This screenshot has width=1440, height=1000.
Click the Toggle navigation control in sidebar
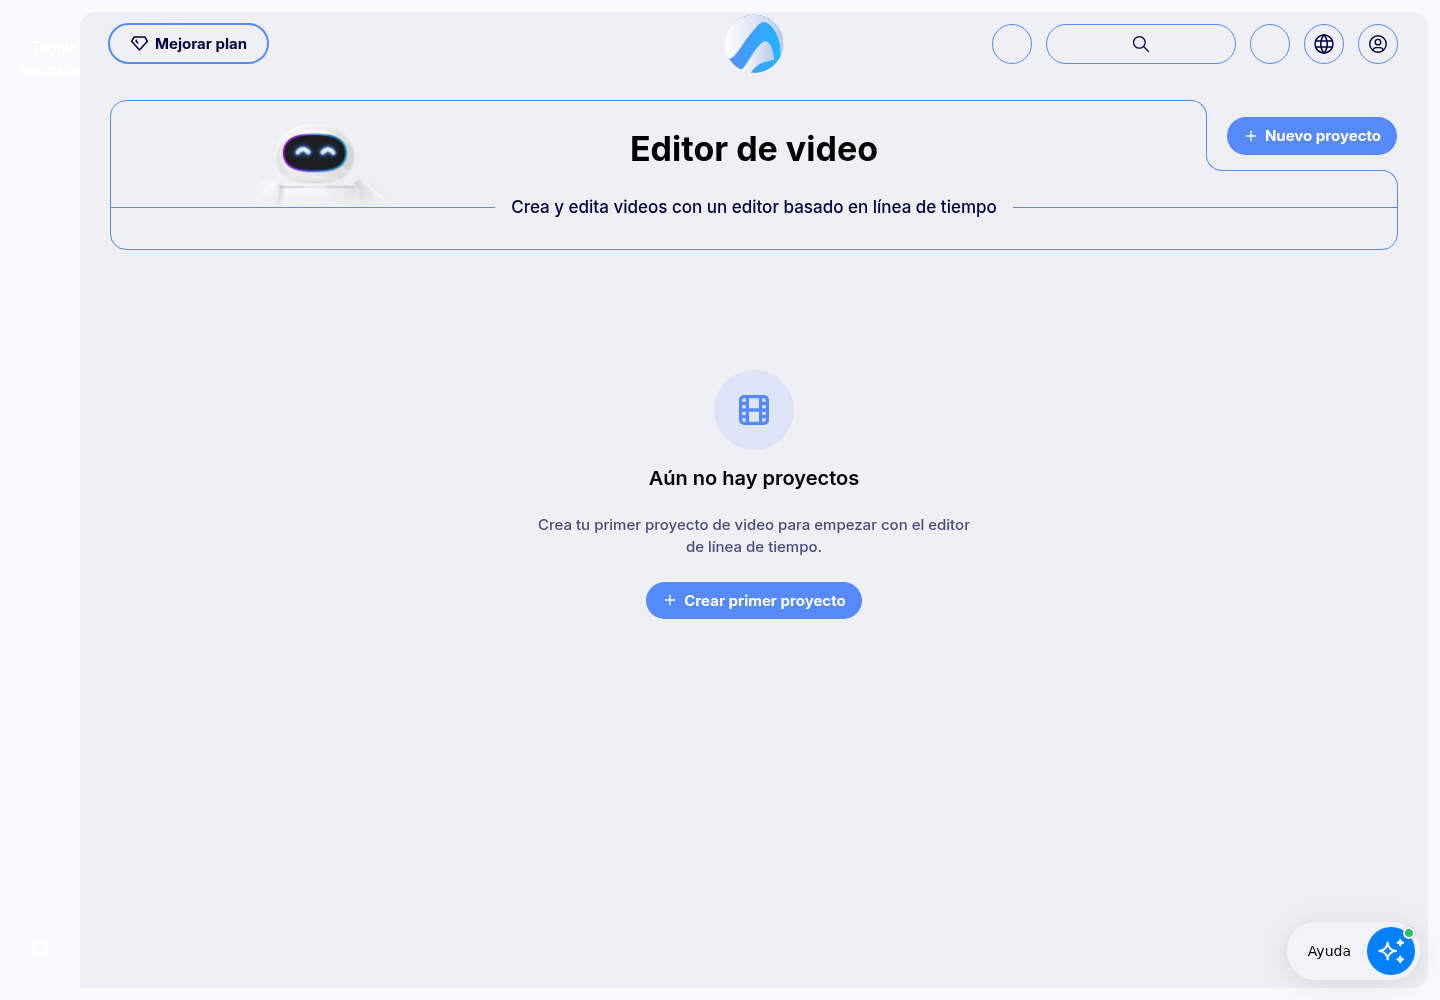pyautogui.click(x=48, y=58)
